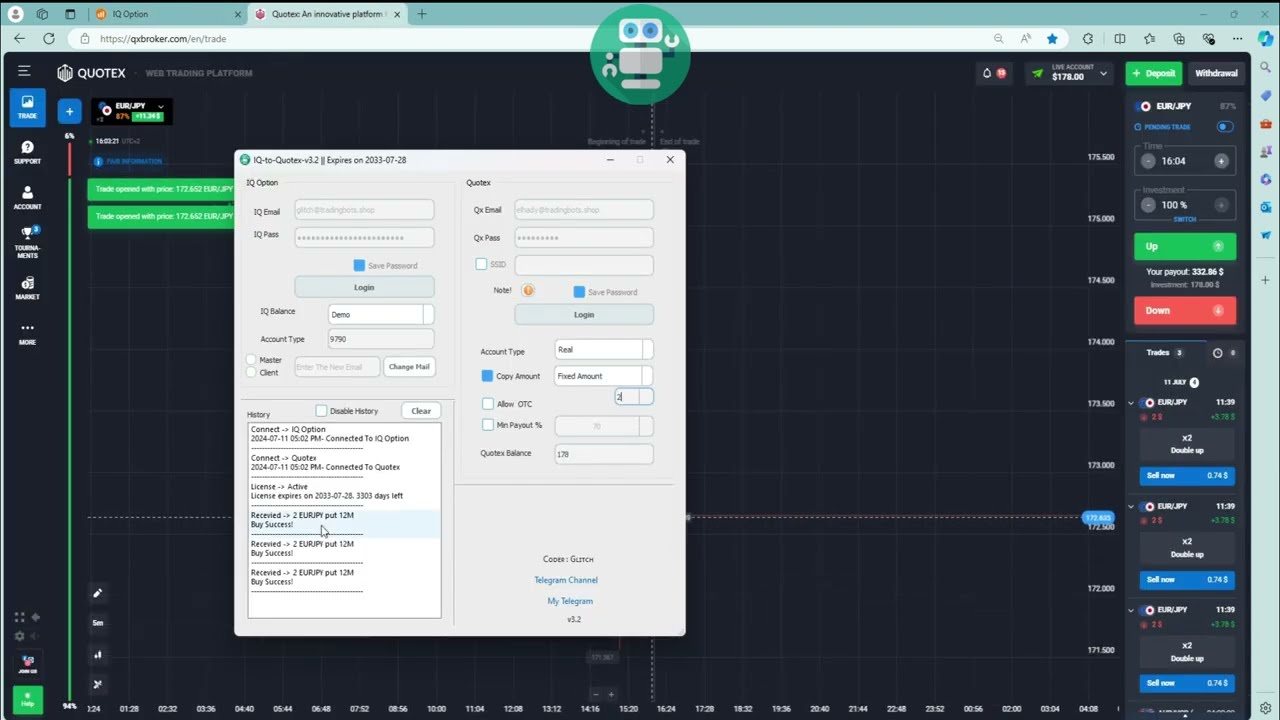The image size is (1280, 720).
Task: Click the Change Mail button
Action: [x=409, y=367]
